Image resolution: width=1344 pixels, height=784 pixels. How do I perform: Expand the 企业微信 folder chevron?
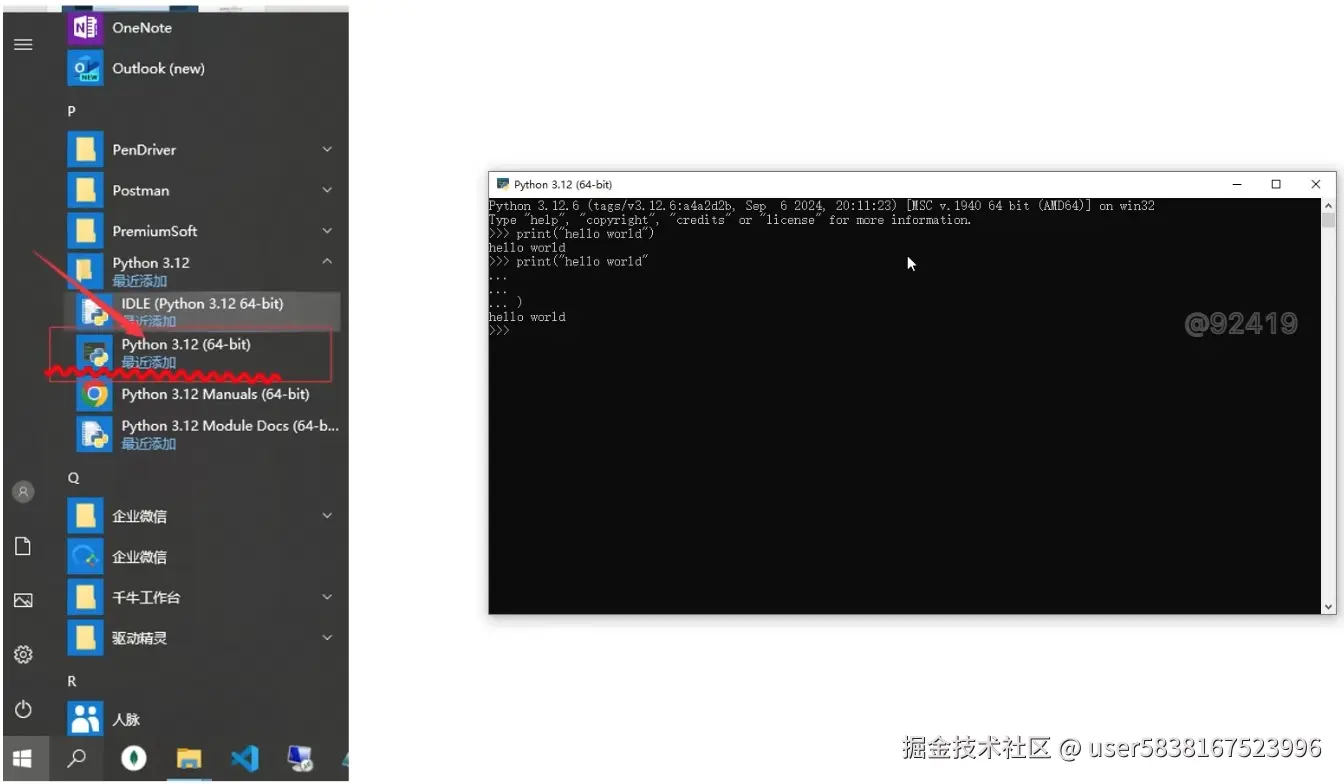(x=327, y=516)
